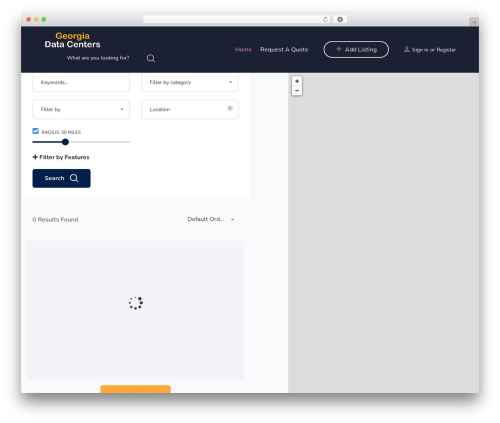Click the yellow minimize window button

click(x=36, y=19)
